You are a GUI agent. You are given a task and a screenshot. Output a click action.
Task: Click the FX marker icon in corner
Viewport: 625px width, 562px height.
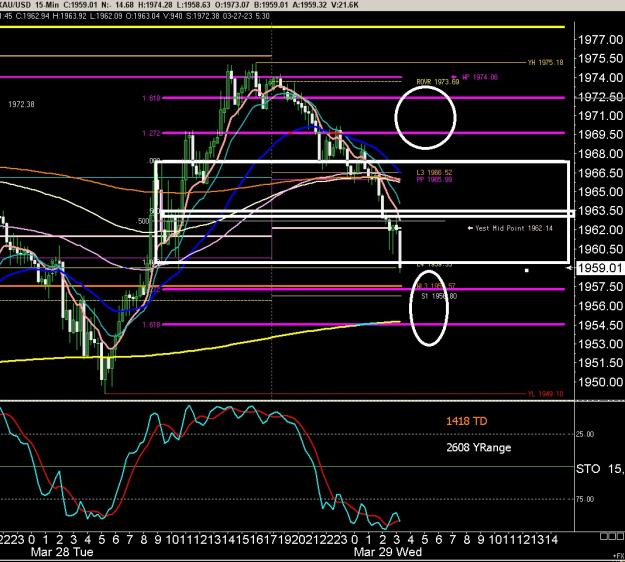(619, 555)
